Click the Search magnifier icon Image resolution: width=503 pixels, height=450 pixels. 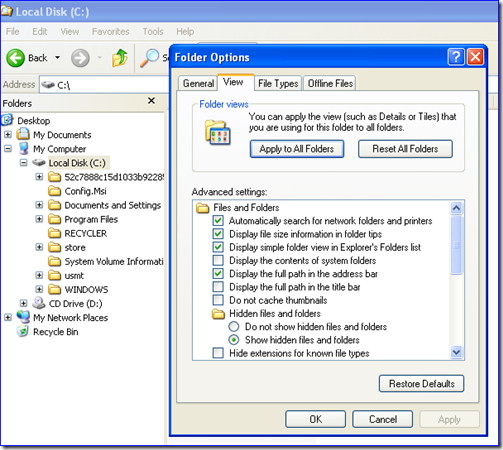pyautogui.click(x=149, y=58)
